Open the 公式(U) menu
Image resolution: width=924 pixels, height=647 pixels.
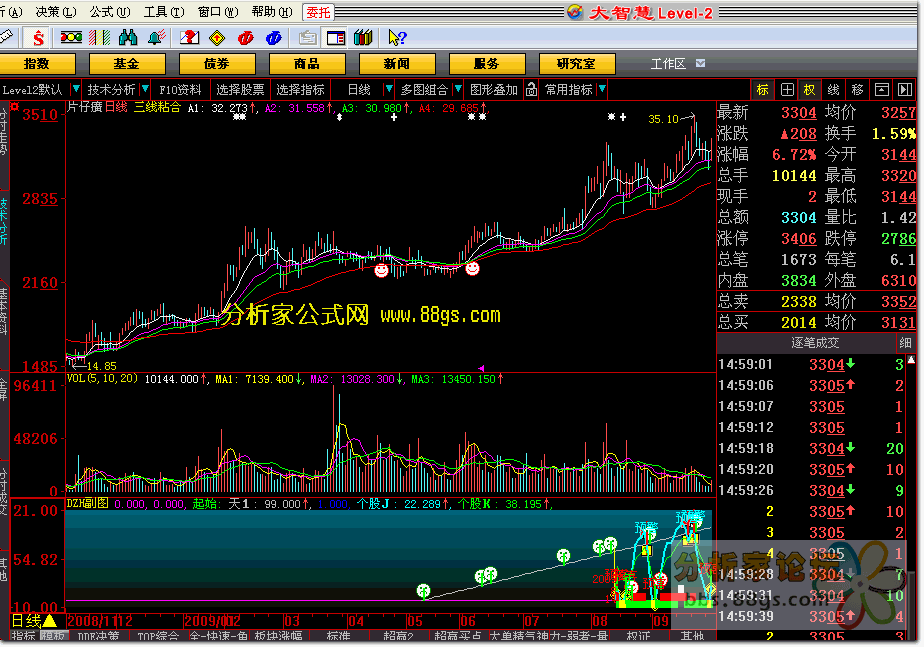[x=110, y=12]
